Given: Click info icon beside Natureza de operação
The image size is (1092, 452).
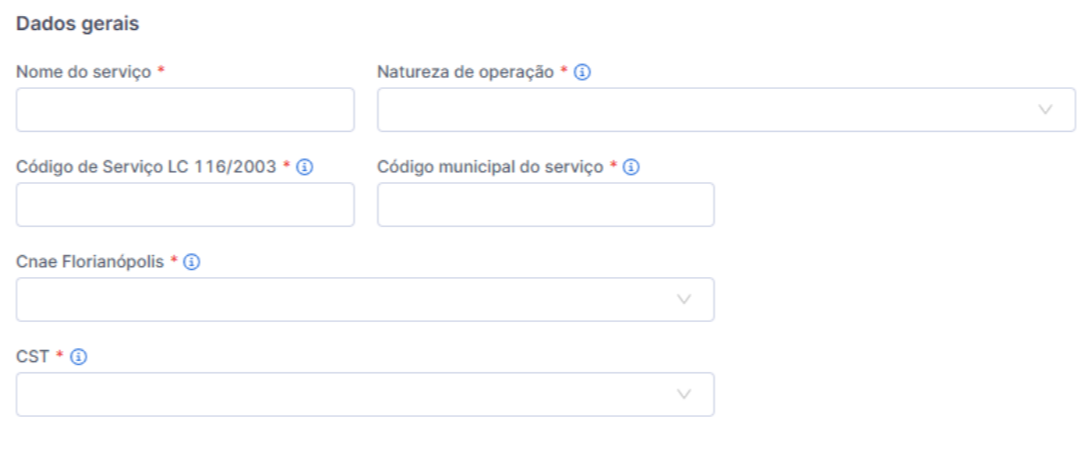Looking at the screenshot, I should [582, 73].
